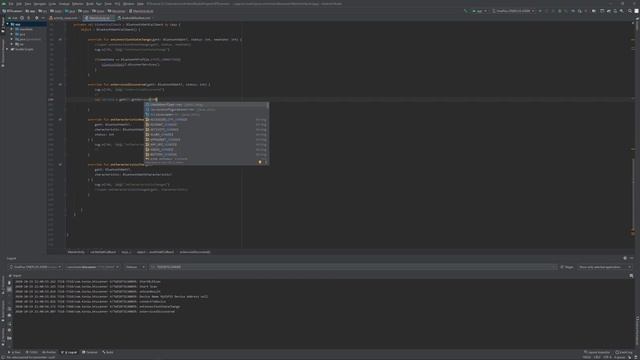
Task: Open the Profiler tool window tab
Action: (x=49, y=352)
